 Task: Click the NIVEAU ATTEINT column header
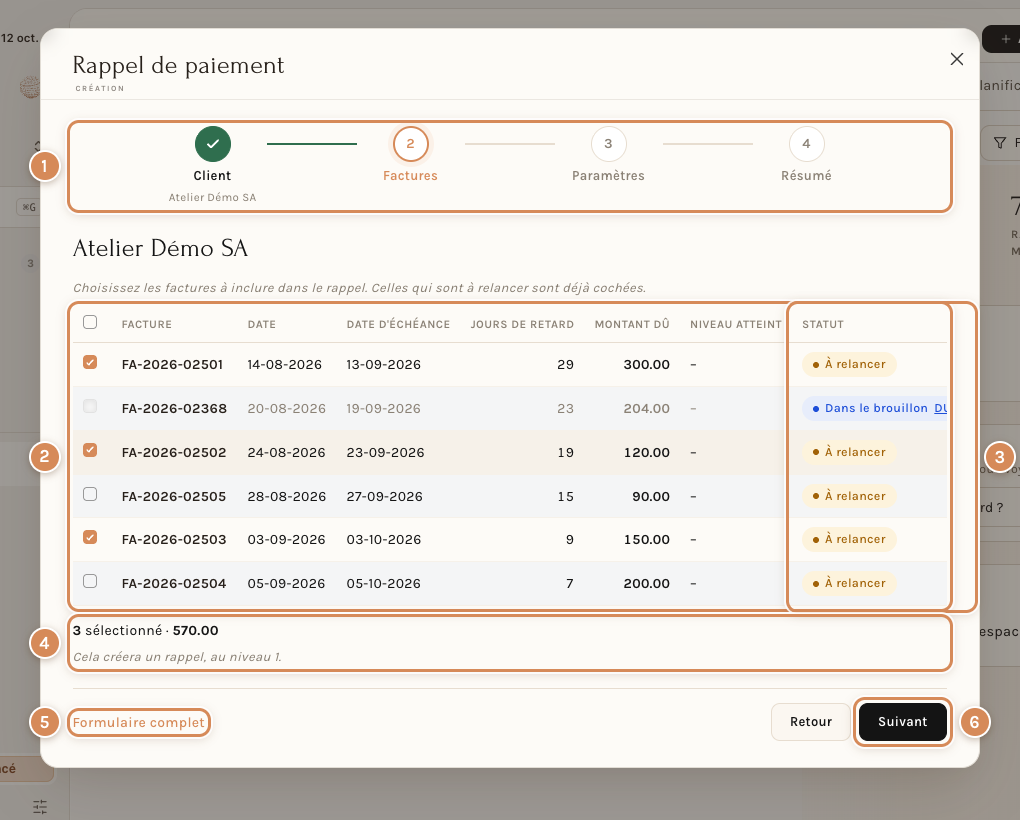(x=736, y=324)
